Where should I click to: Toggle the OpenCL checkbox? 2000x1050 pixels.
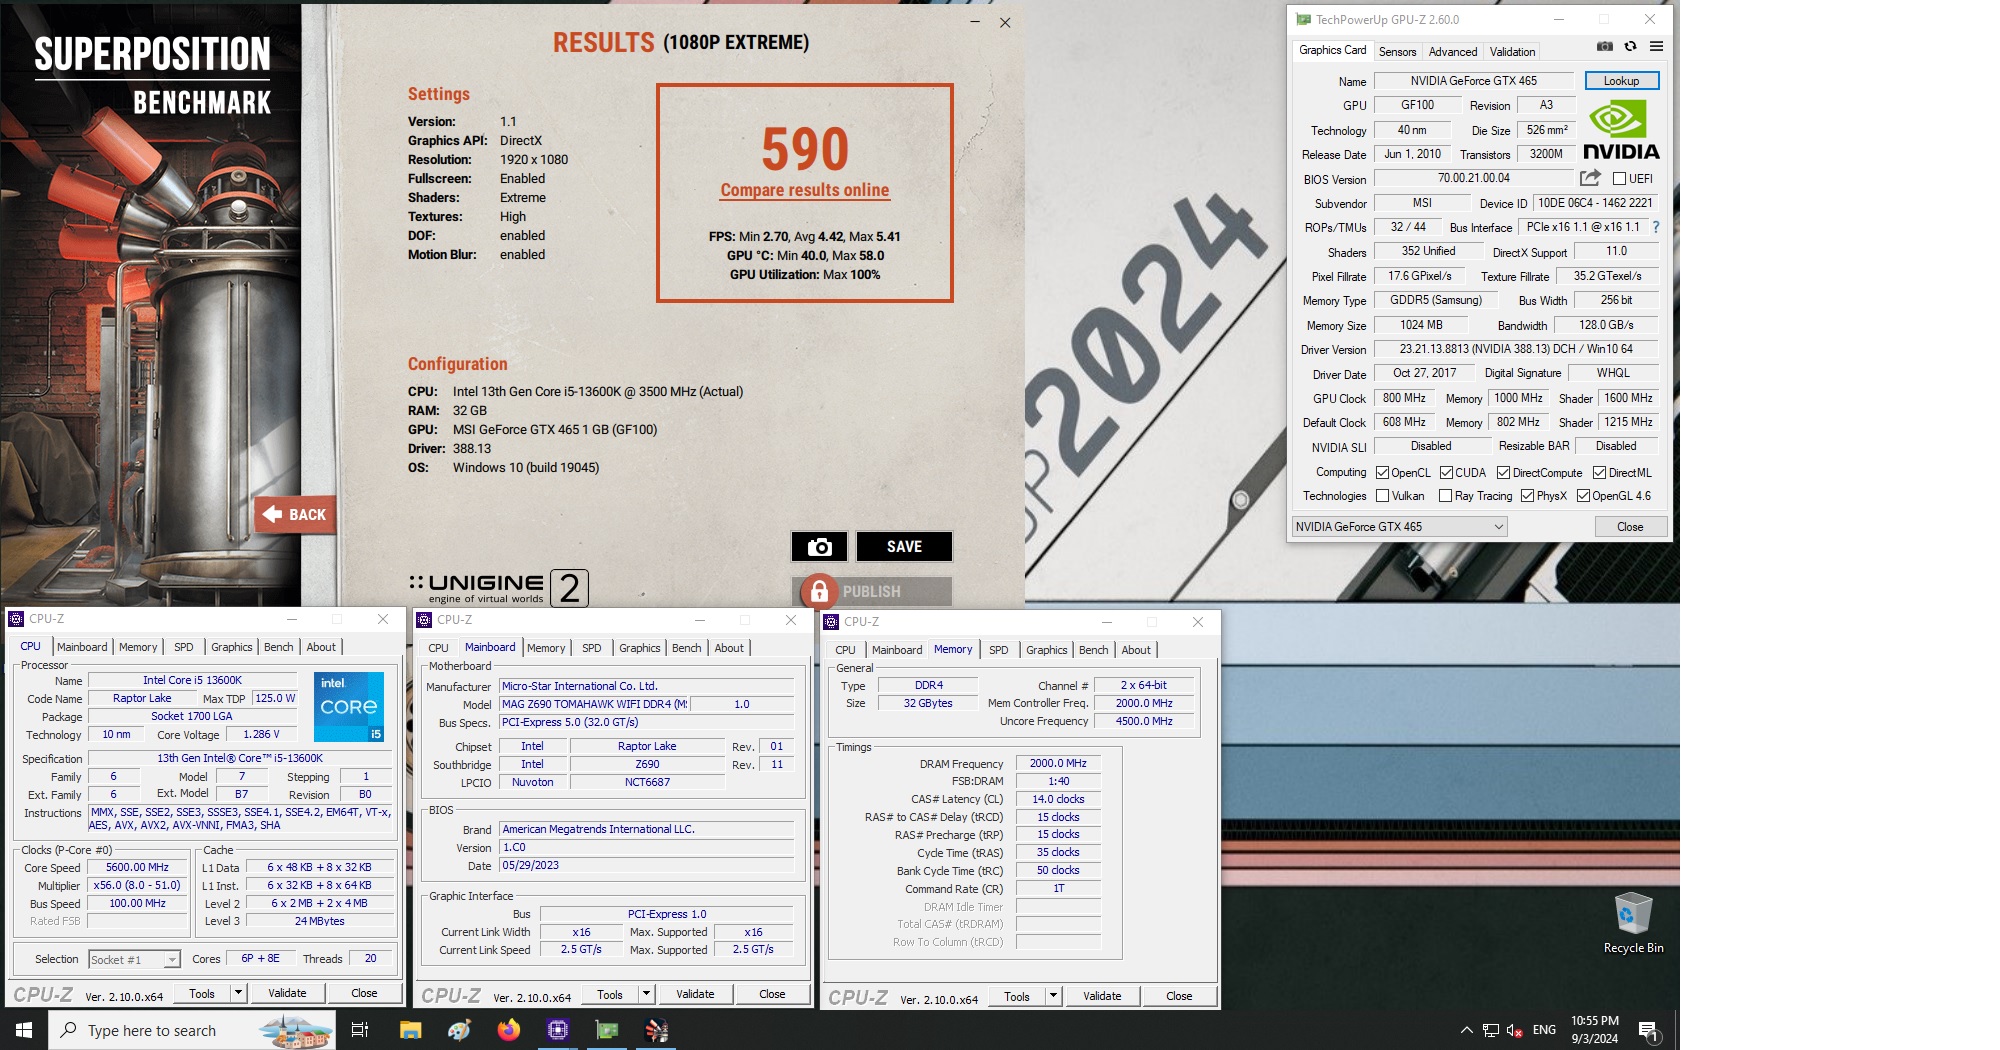pos(1383,473)
